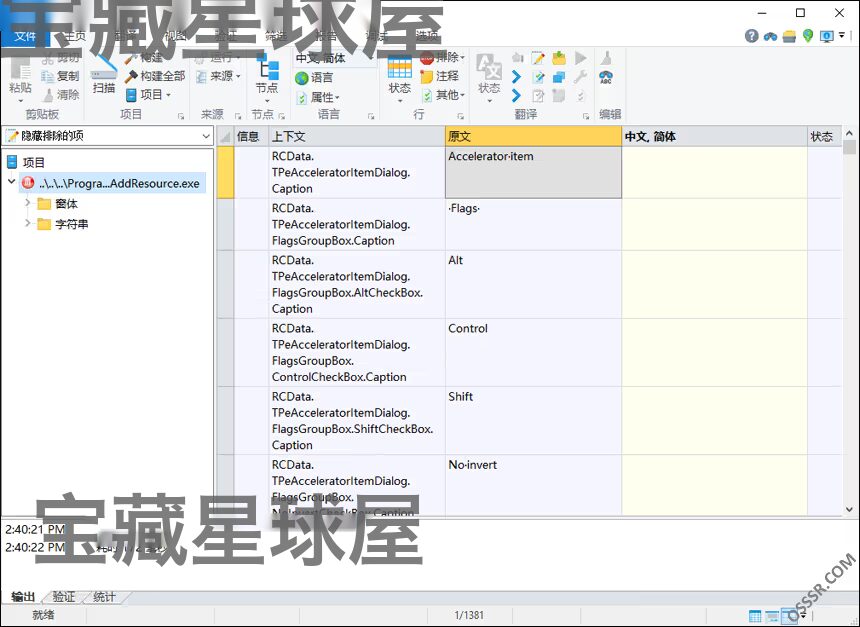The width and height of the screenshot is (860, 627).
Task: Click the list view icon in status bar
Action: coord(772,616)
